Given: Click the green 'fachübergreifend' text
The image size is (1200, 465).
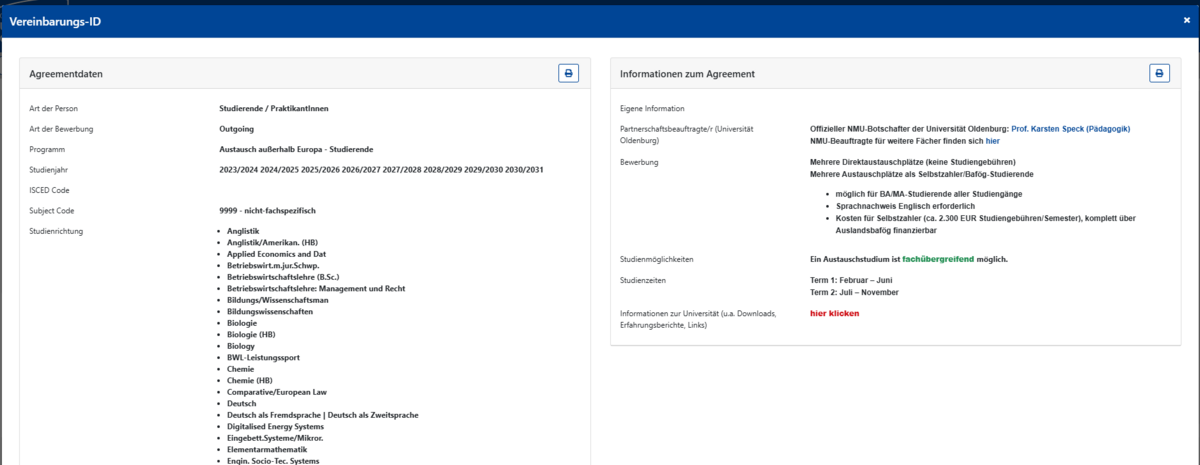Looking at the screenshot, I should point(938,259).
